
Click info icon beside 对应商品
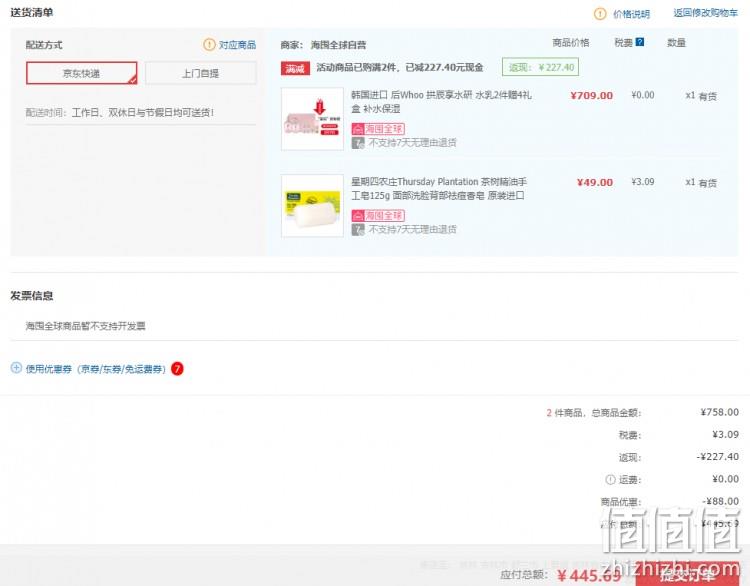pyautogui.click(x=209, y=44)
